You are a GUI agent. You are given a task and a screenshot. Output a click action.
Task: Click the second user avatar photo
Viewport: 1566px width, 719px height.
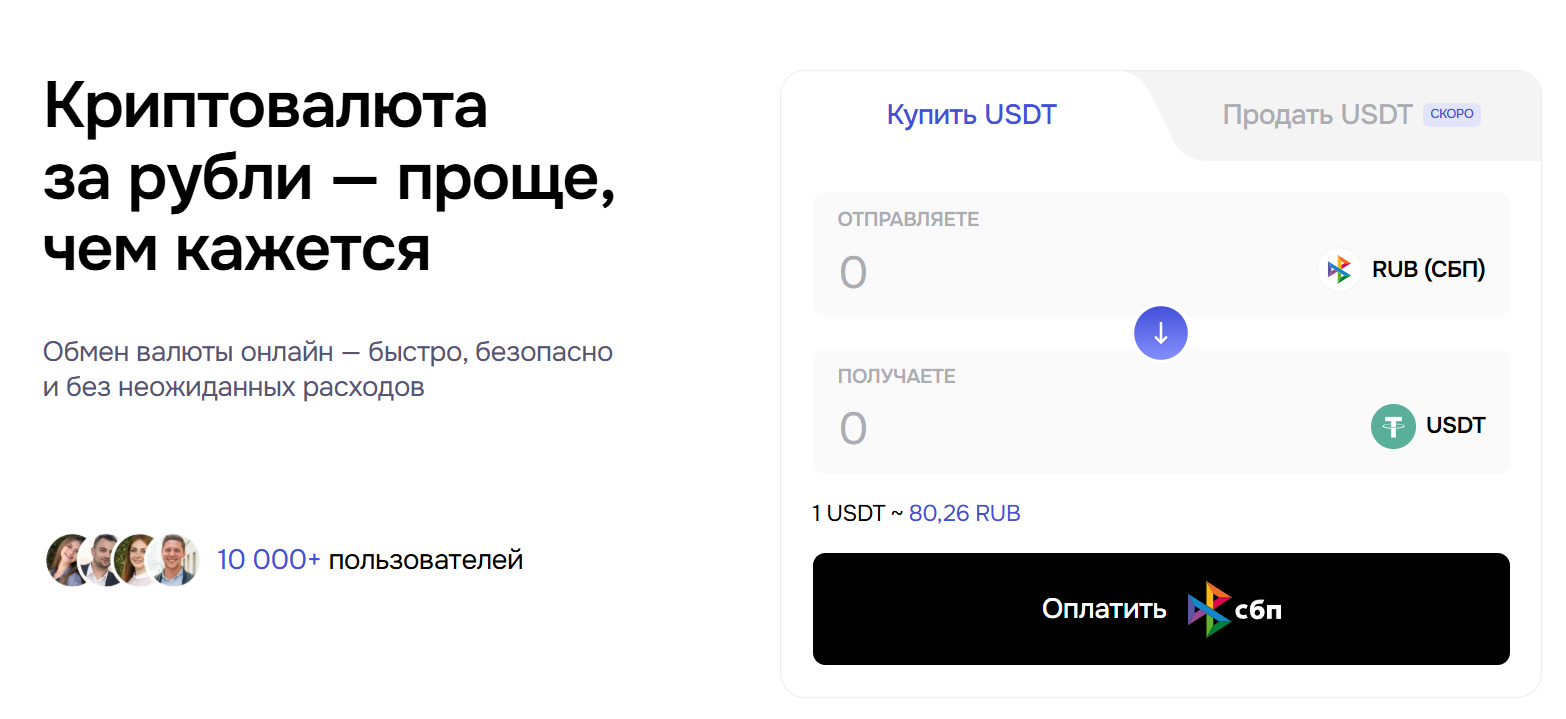(103, 560)
